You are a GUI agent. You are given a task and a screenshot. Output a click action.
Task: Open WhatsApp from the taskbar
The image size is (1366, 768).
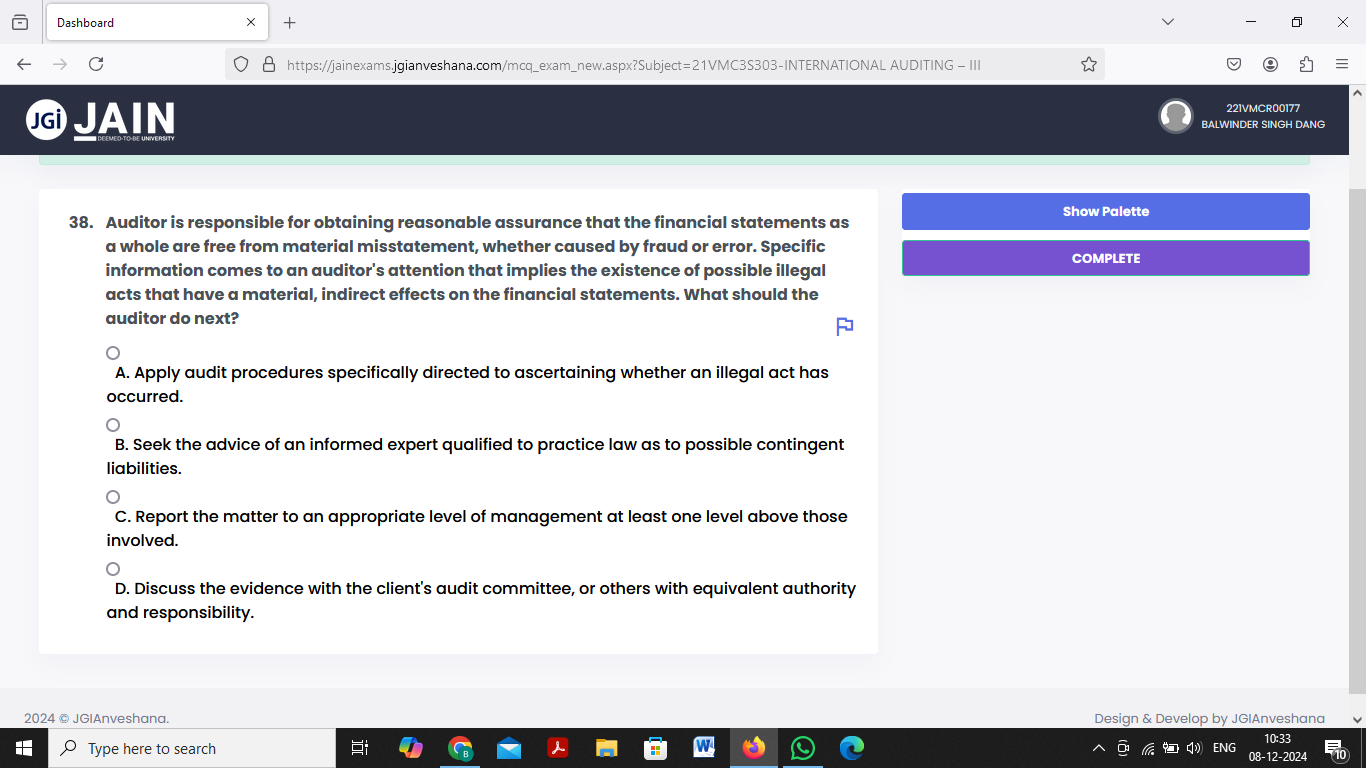(x=802, y=748)
